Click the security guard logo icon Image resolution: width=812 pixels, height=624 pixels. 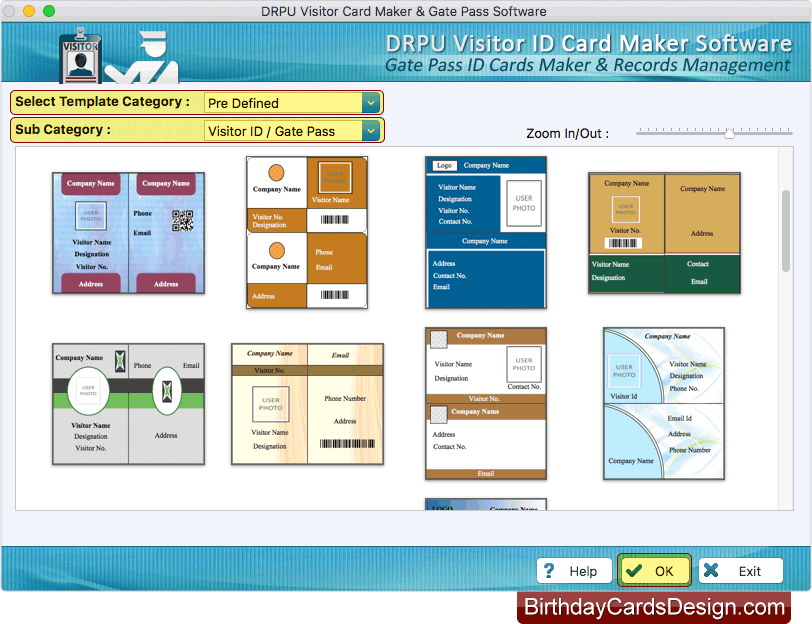142,57
